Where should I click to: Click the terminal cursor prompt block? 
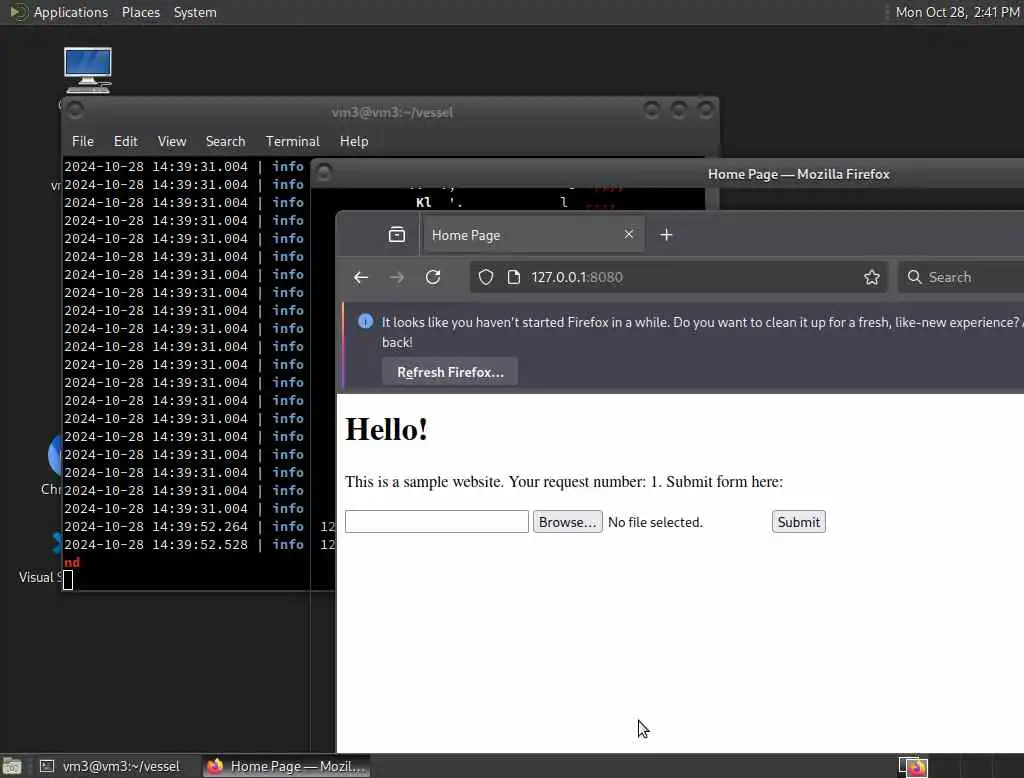point(68,579)
